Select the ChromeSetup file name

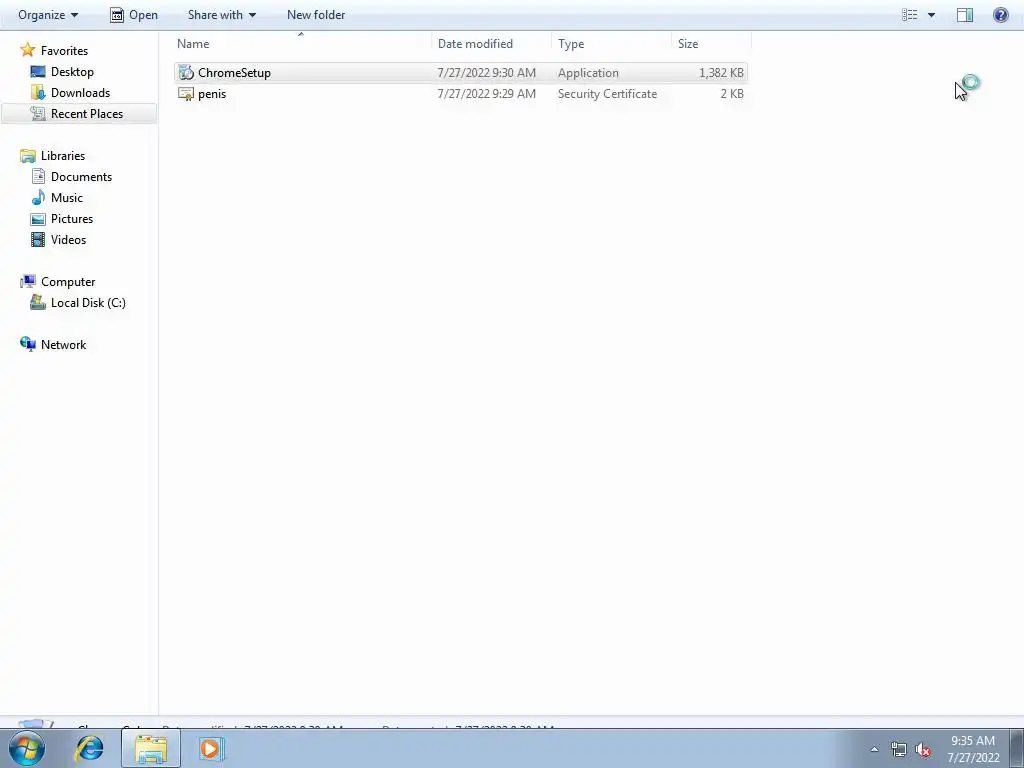pos(234,72)
